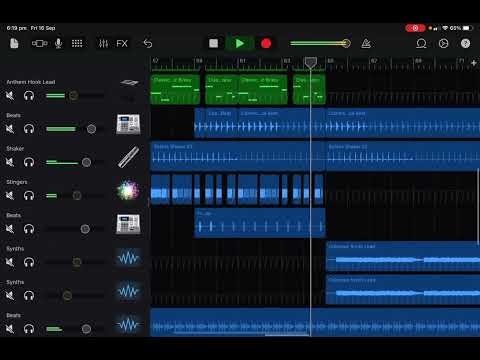
Task: Open the FX effects panel
Action: (x=122, y=43)
